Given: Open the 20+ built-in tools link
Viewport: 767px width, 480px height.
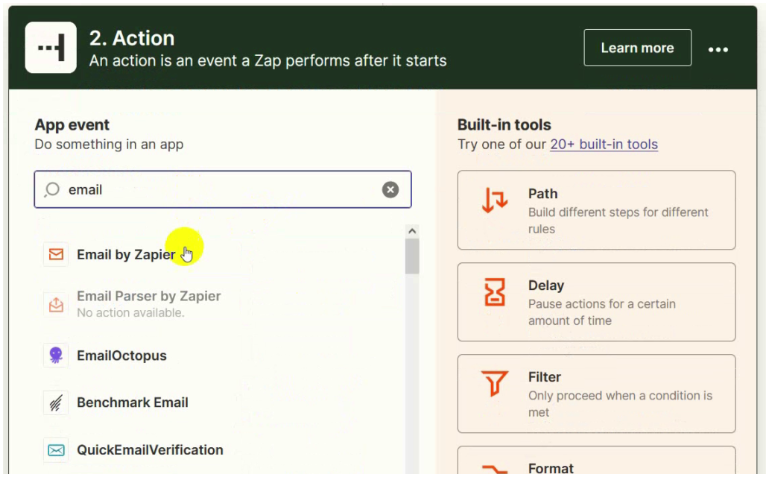Looking at the screenshot, I should click(x=604, y=144).
